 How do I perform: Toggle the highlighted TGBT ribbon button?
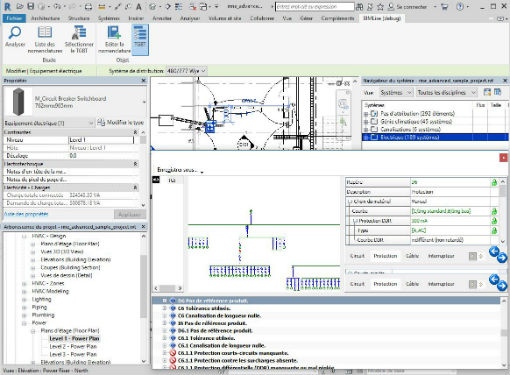(x=140, y=39)
